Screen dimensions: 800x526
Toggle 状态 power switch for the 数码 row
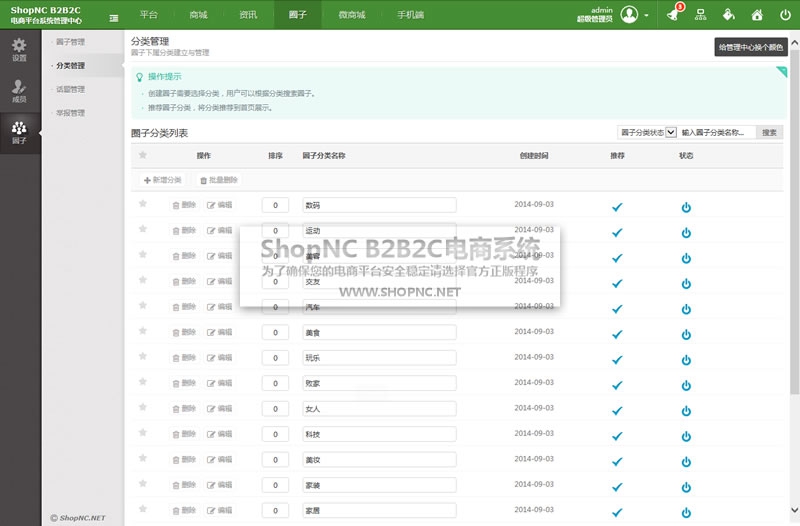(686, 207)
